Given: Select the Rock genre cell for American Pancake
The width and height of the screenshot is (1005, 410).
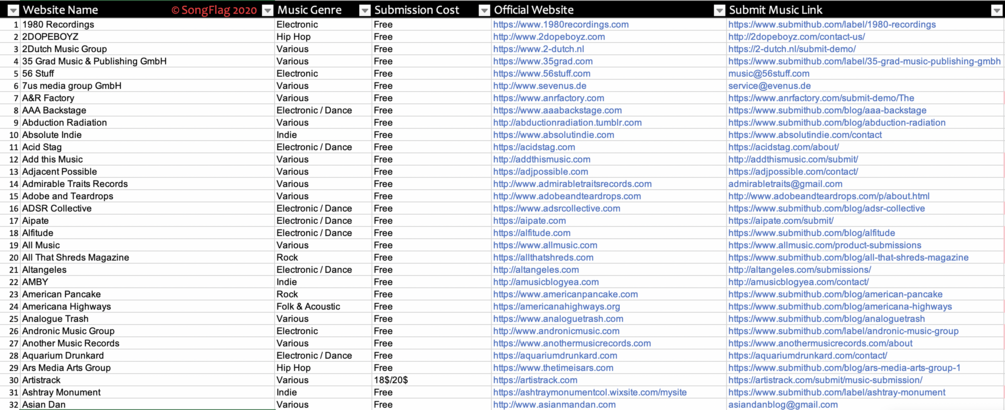Looking at the screenshot, I should tap(323, 294).
